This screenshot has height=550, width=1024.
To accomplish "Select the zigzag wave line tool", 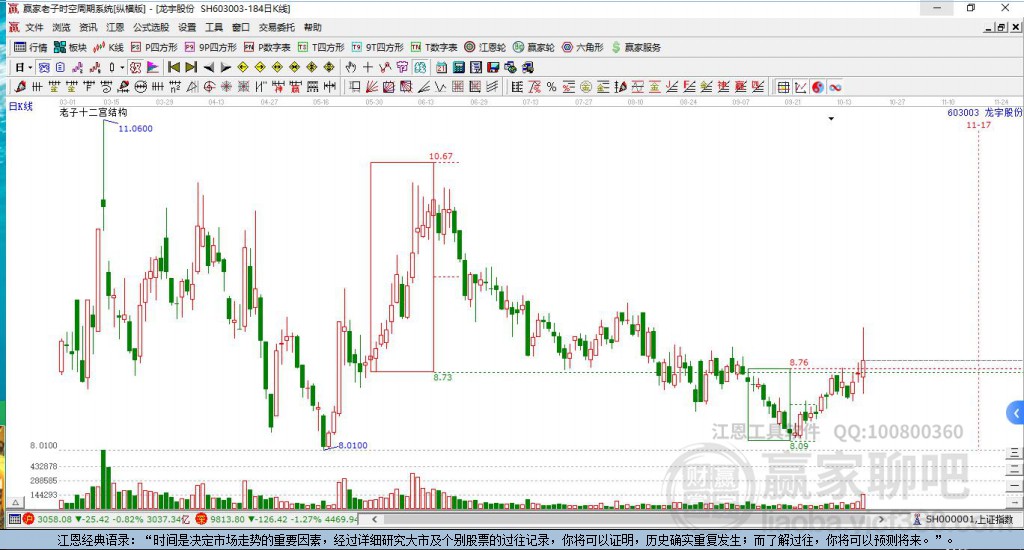I will pos(441,87).
